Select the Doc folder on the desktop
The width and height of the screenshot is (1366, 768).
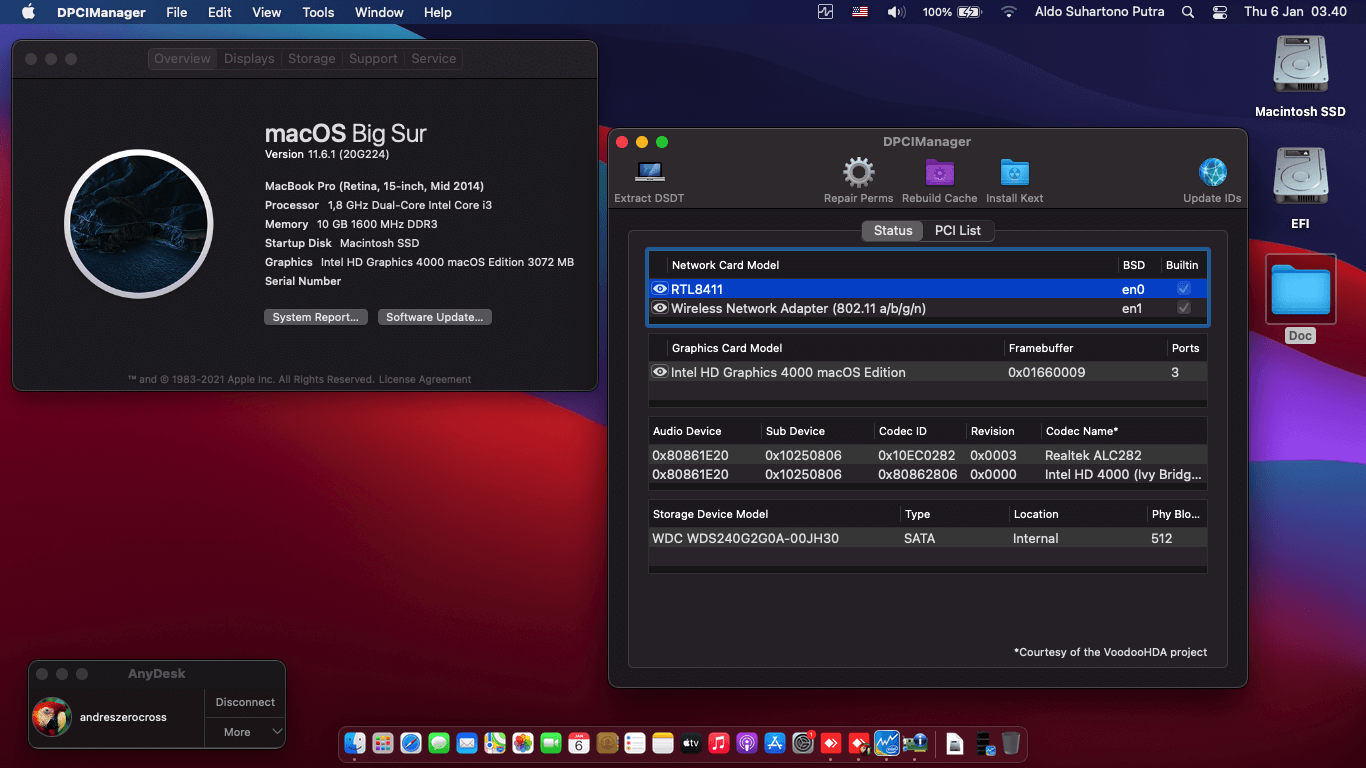1300,289
